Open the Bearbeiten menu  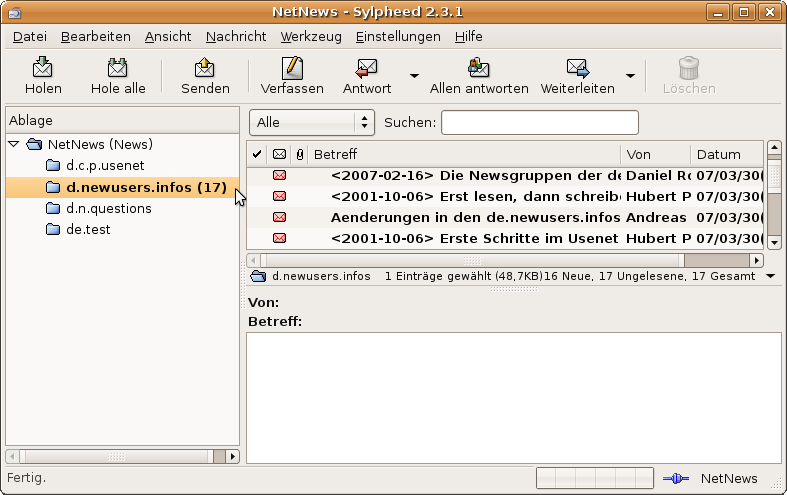coord(95,37)
